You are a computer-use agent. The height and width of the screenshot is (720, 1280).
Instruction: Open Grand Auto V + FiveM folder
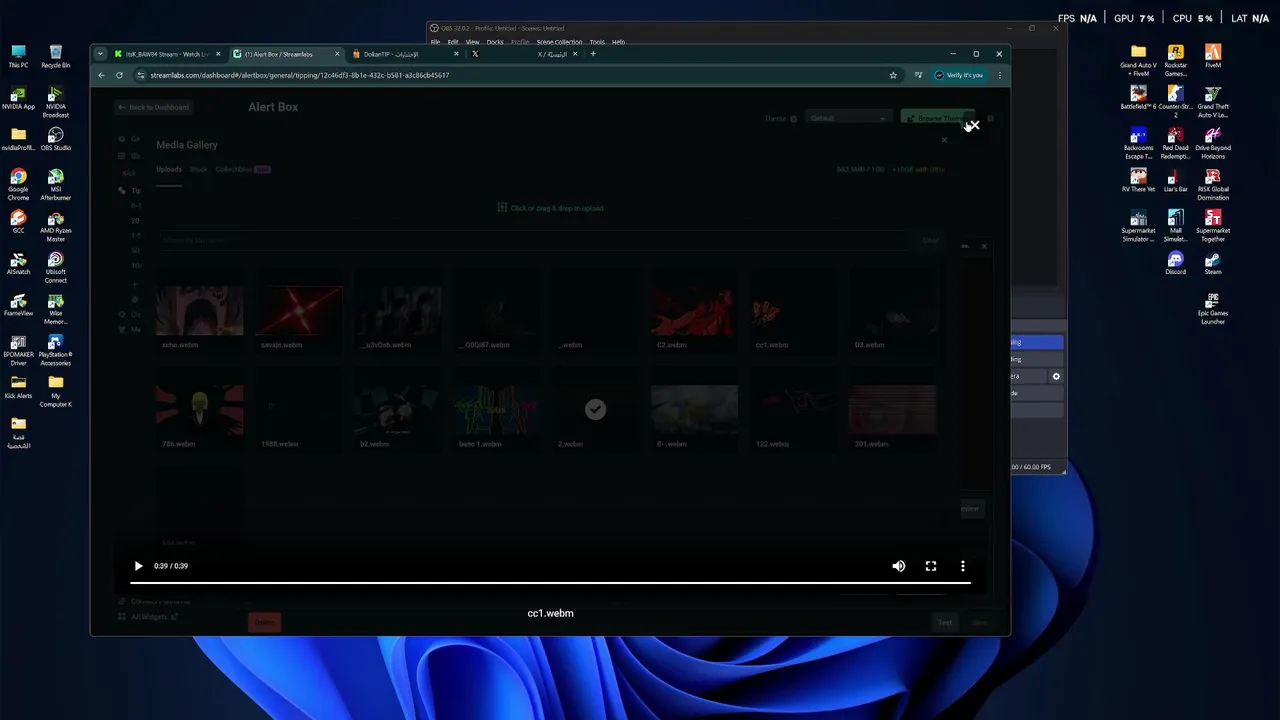pos(1138,60)
